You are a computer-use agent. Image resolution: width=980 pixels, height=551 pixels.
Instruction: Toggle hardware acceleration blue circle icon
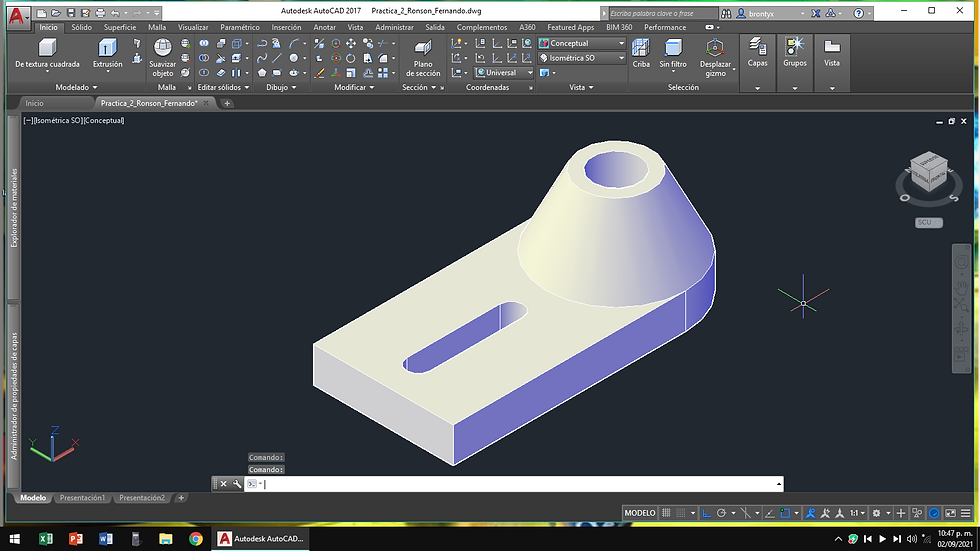934,513
